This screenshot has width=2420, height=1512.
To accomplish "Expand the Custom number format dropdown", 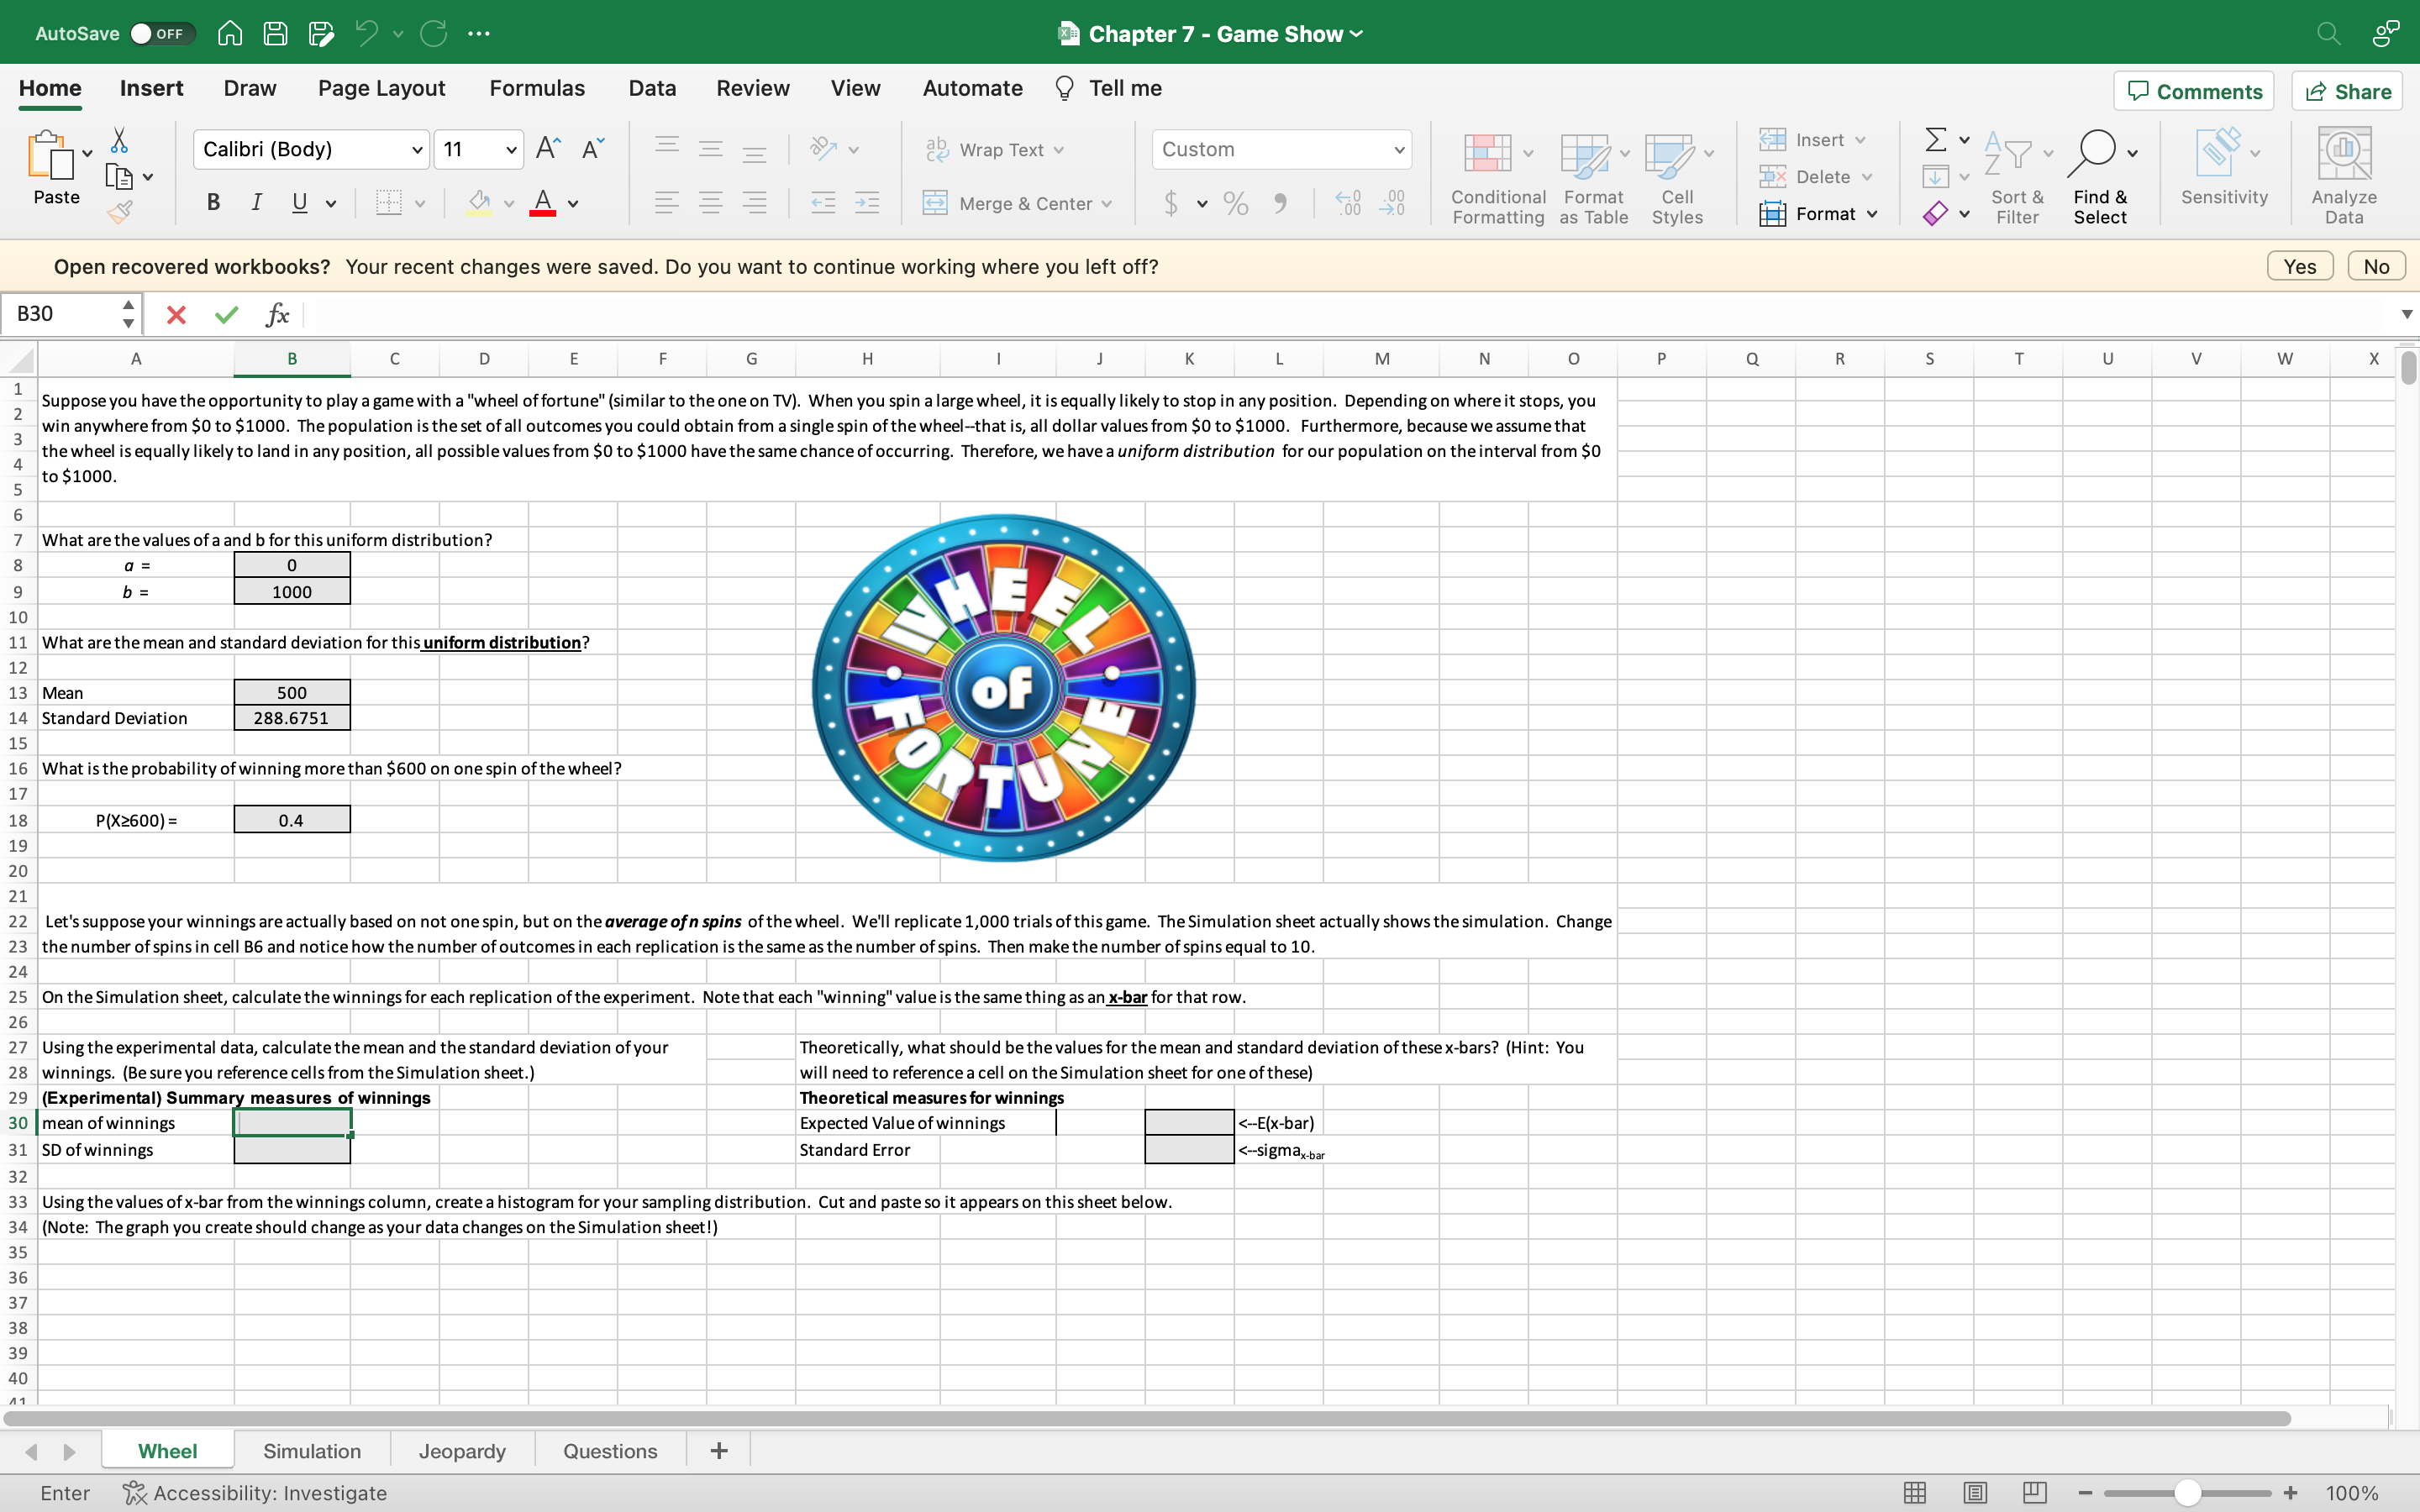I will pyautogui.click(x=1399, y=150).
